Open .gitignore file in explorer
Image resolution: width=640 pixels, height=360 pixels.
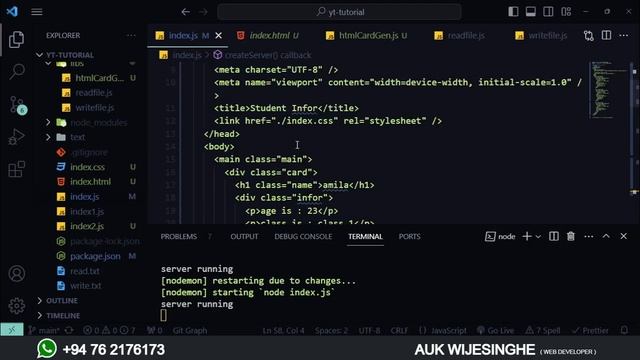[x=89, y=152]
